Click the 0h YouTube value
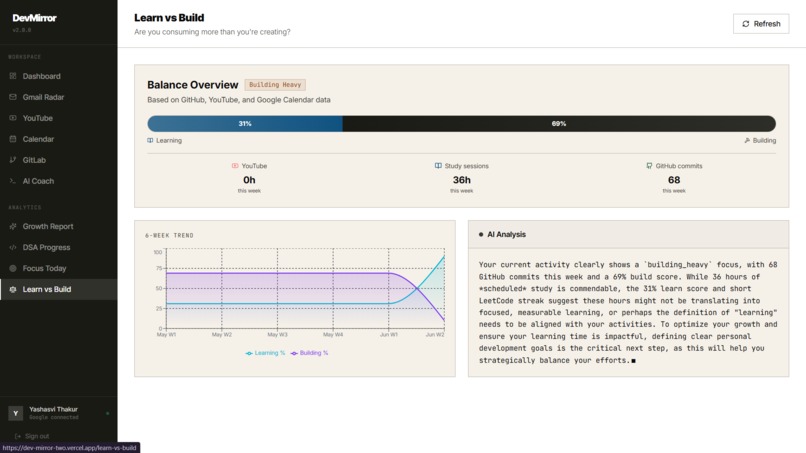This screenshot has height=453, width=806. (249, 180)
